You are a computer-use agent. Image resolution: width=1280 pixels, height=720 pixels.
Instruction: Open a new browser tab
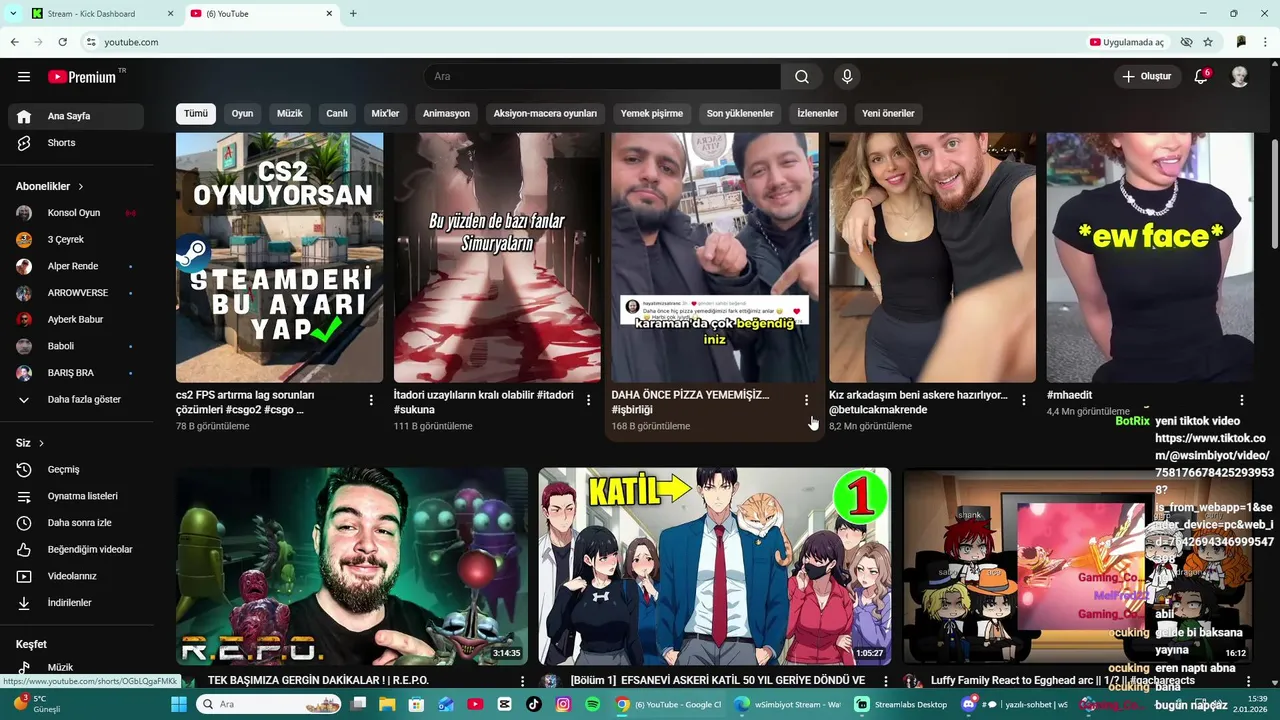coord(353,14)
